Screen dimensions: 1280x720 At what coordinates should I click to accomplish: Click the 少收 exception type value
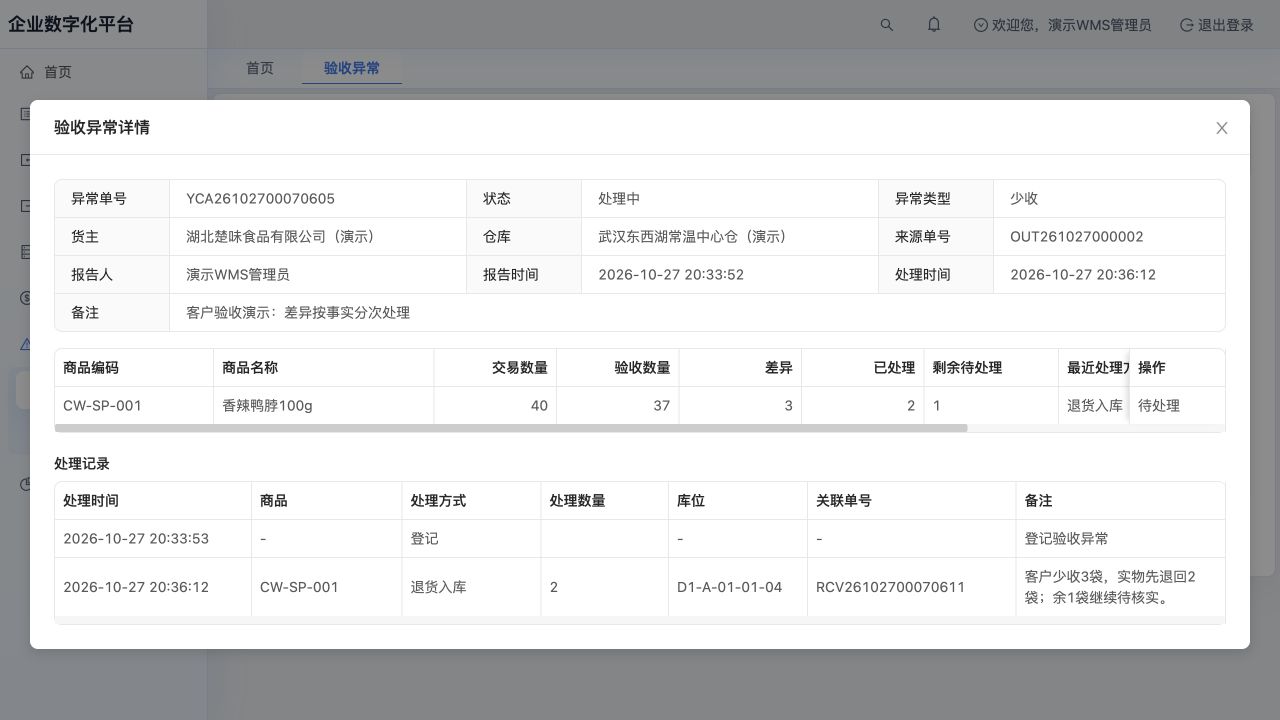(1024, 199)
